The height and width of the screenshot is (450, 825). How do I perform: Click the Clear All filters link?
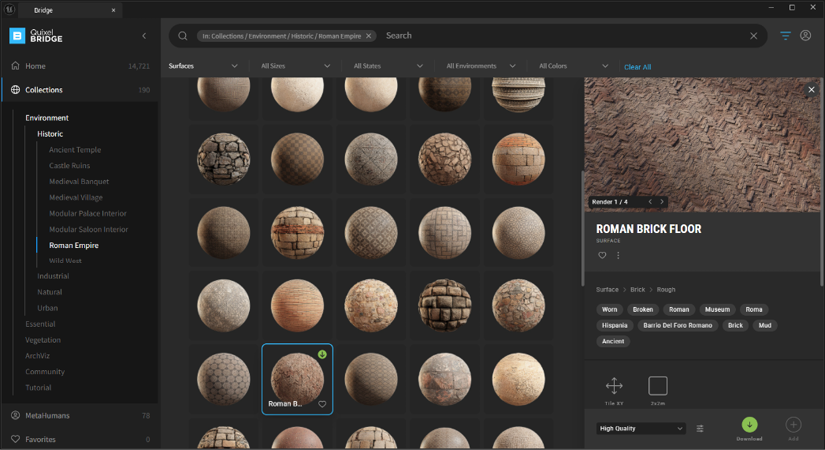tap(637, 67)
